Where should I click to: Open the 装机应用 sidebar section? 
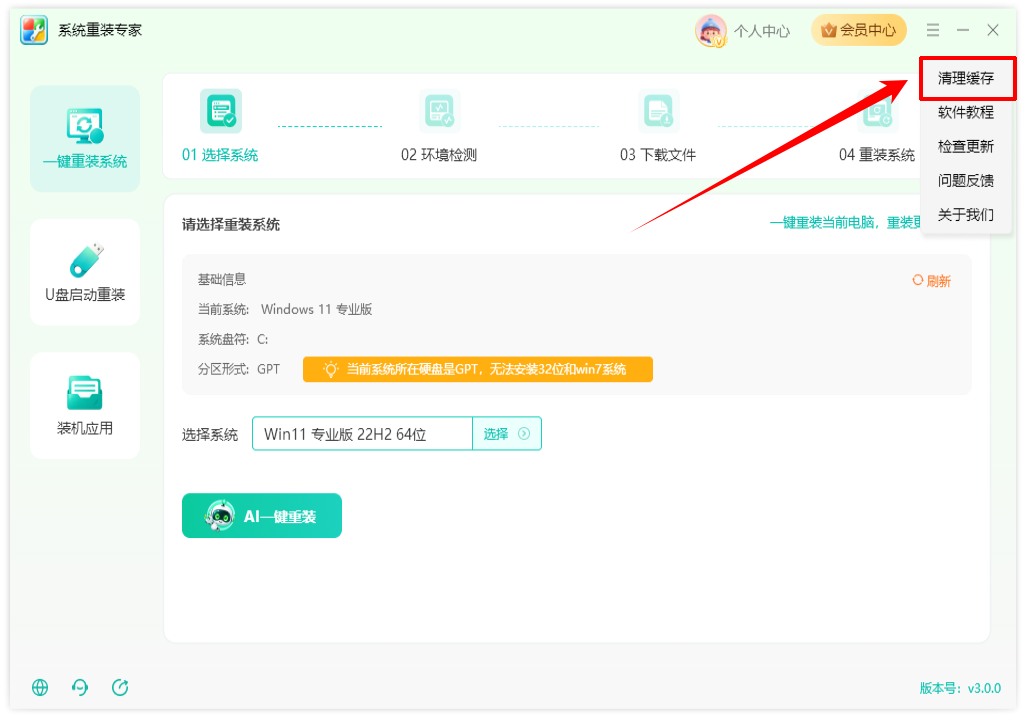point(85,405)
